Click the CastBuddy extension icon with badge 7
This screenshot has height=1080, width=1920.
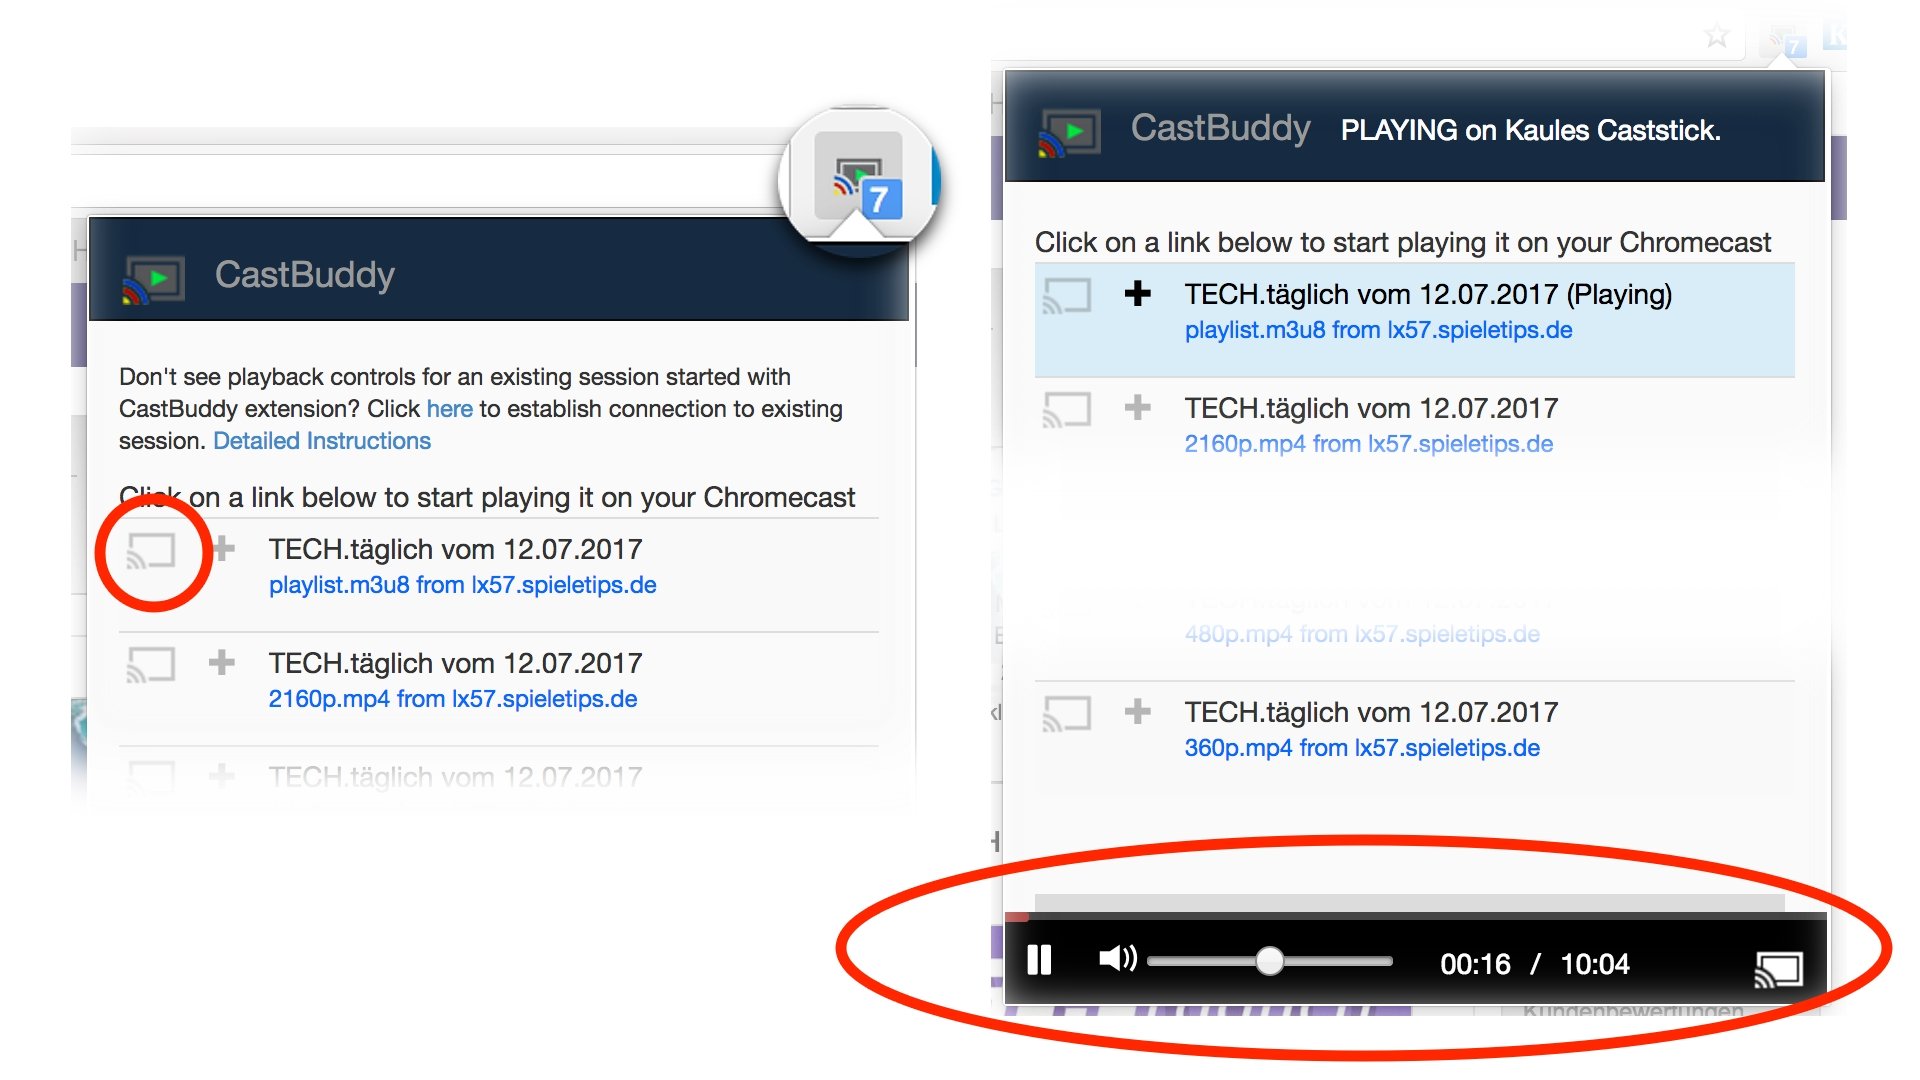[x=859, y=178]
